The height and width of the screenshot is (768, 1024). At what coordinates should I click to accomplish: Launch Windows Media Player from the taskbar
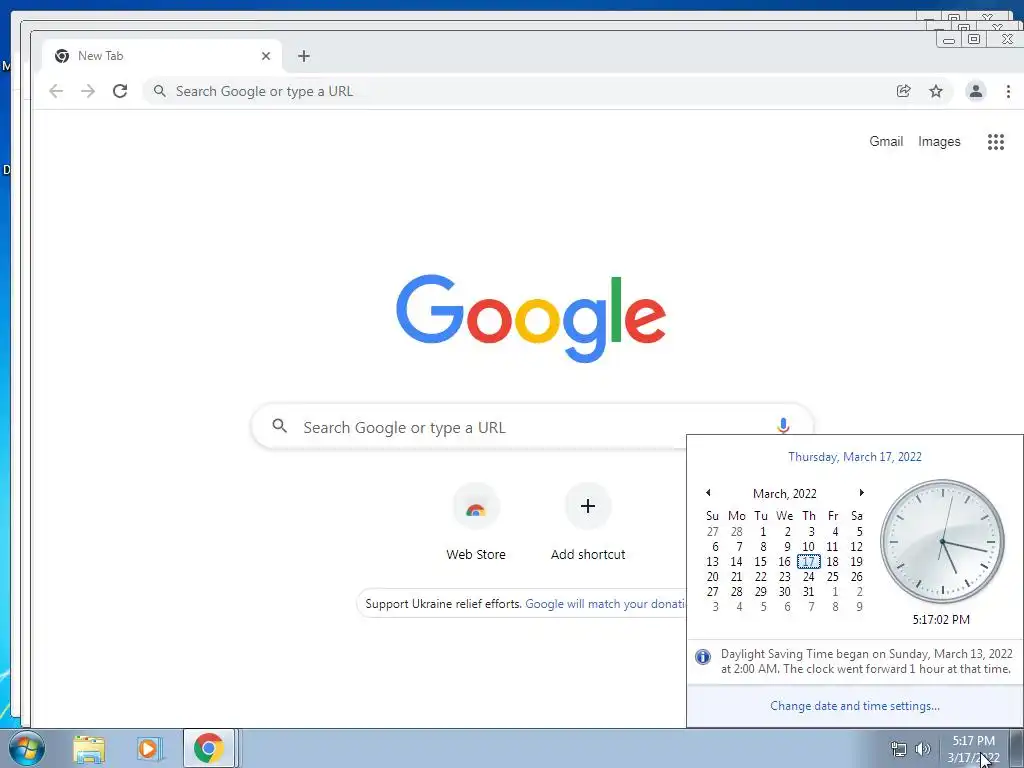click(x=149, y=749)
